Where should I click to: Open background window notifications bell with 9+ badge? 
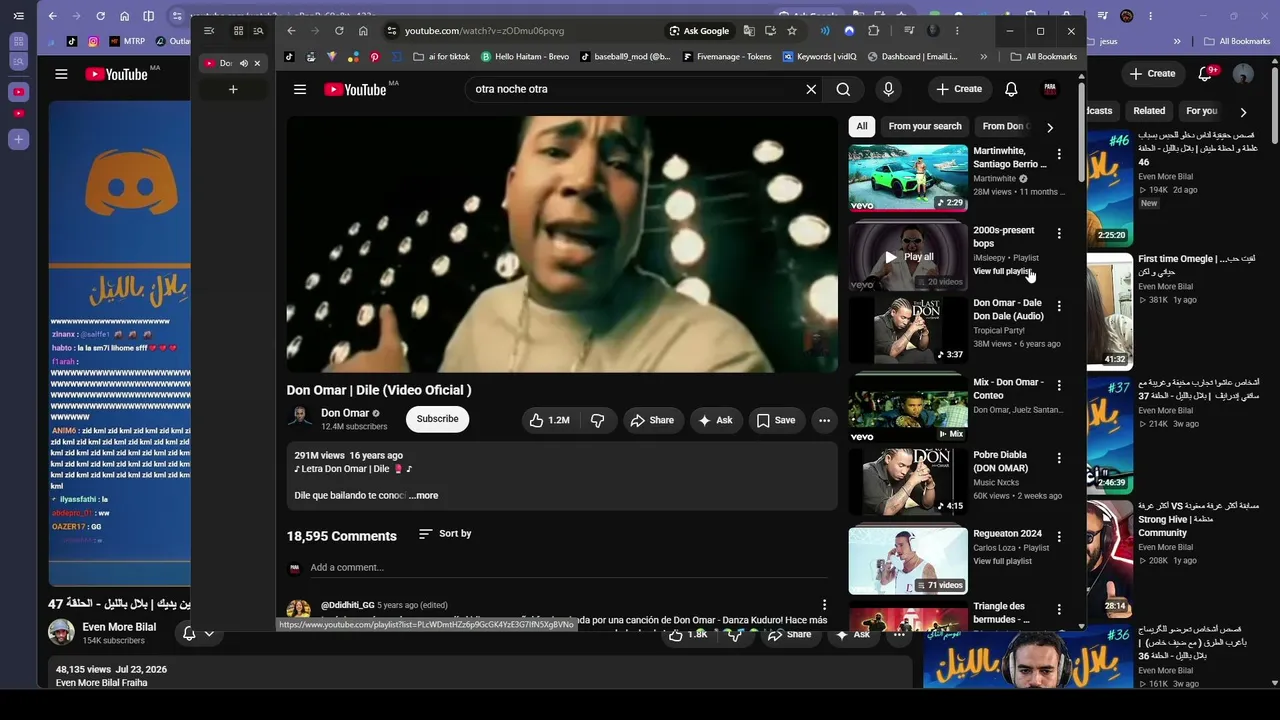coord(1206,73)
